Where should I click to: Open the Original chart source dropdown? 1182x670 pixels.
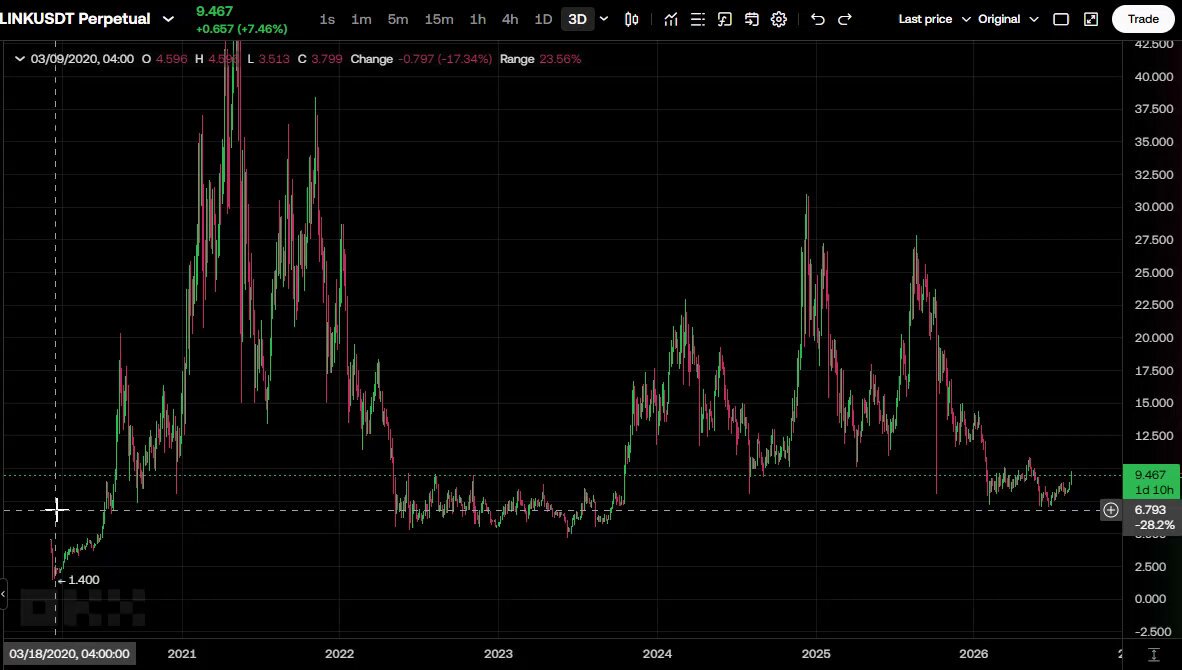[1008, 20]
